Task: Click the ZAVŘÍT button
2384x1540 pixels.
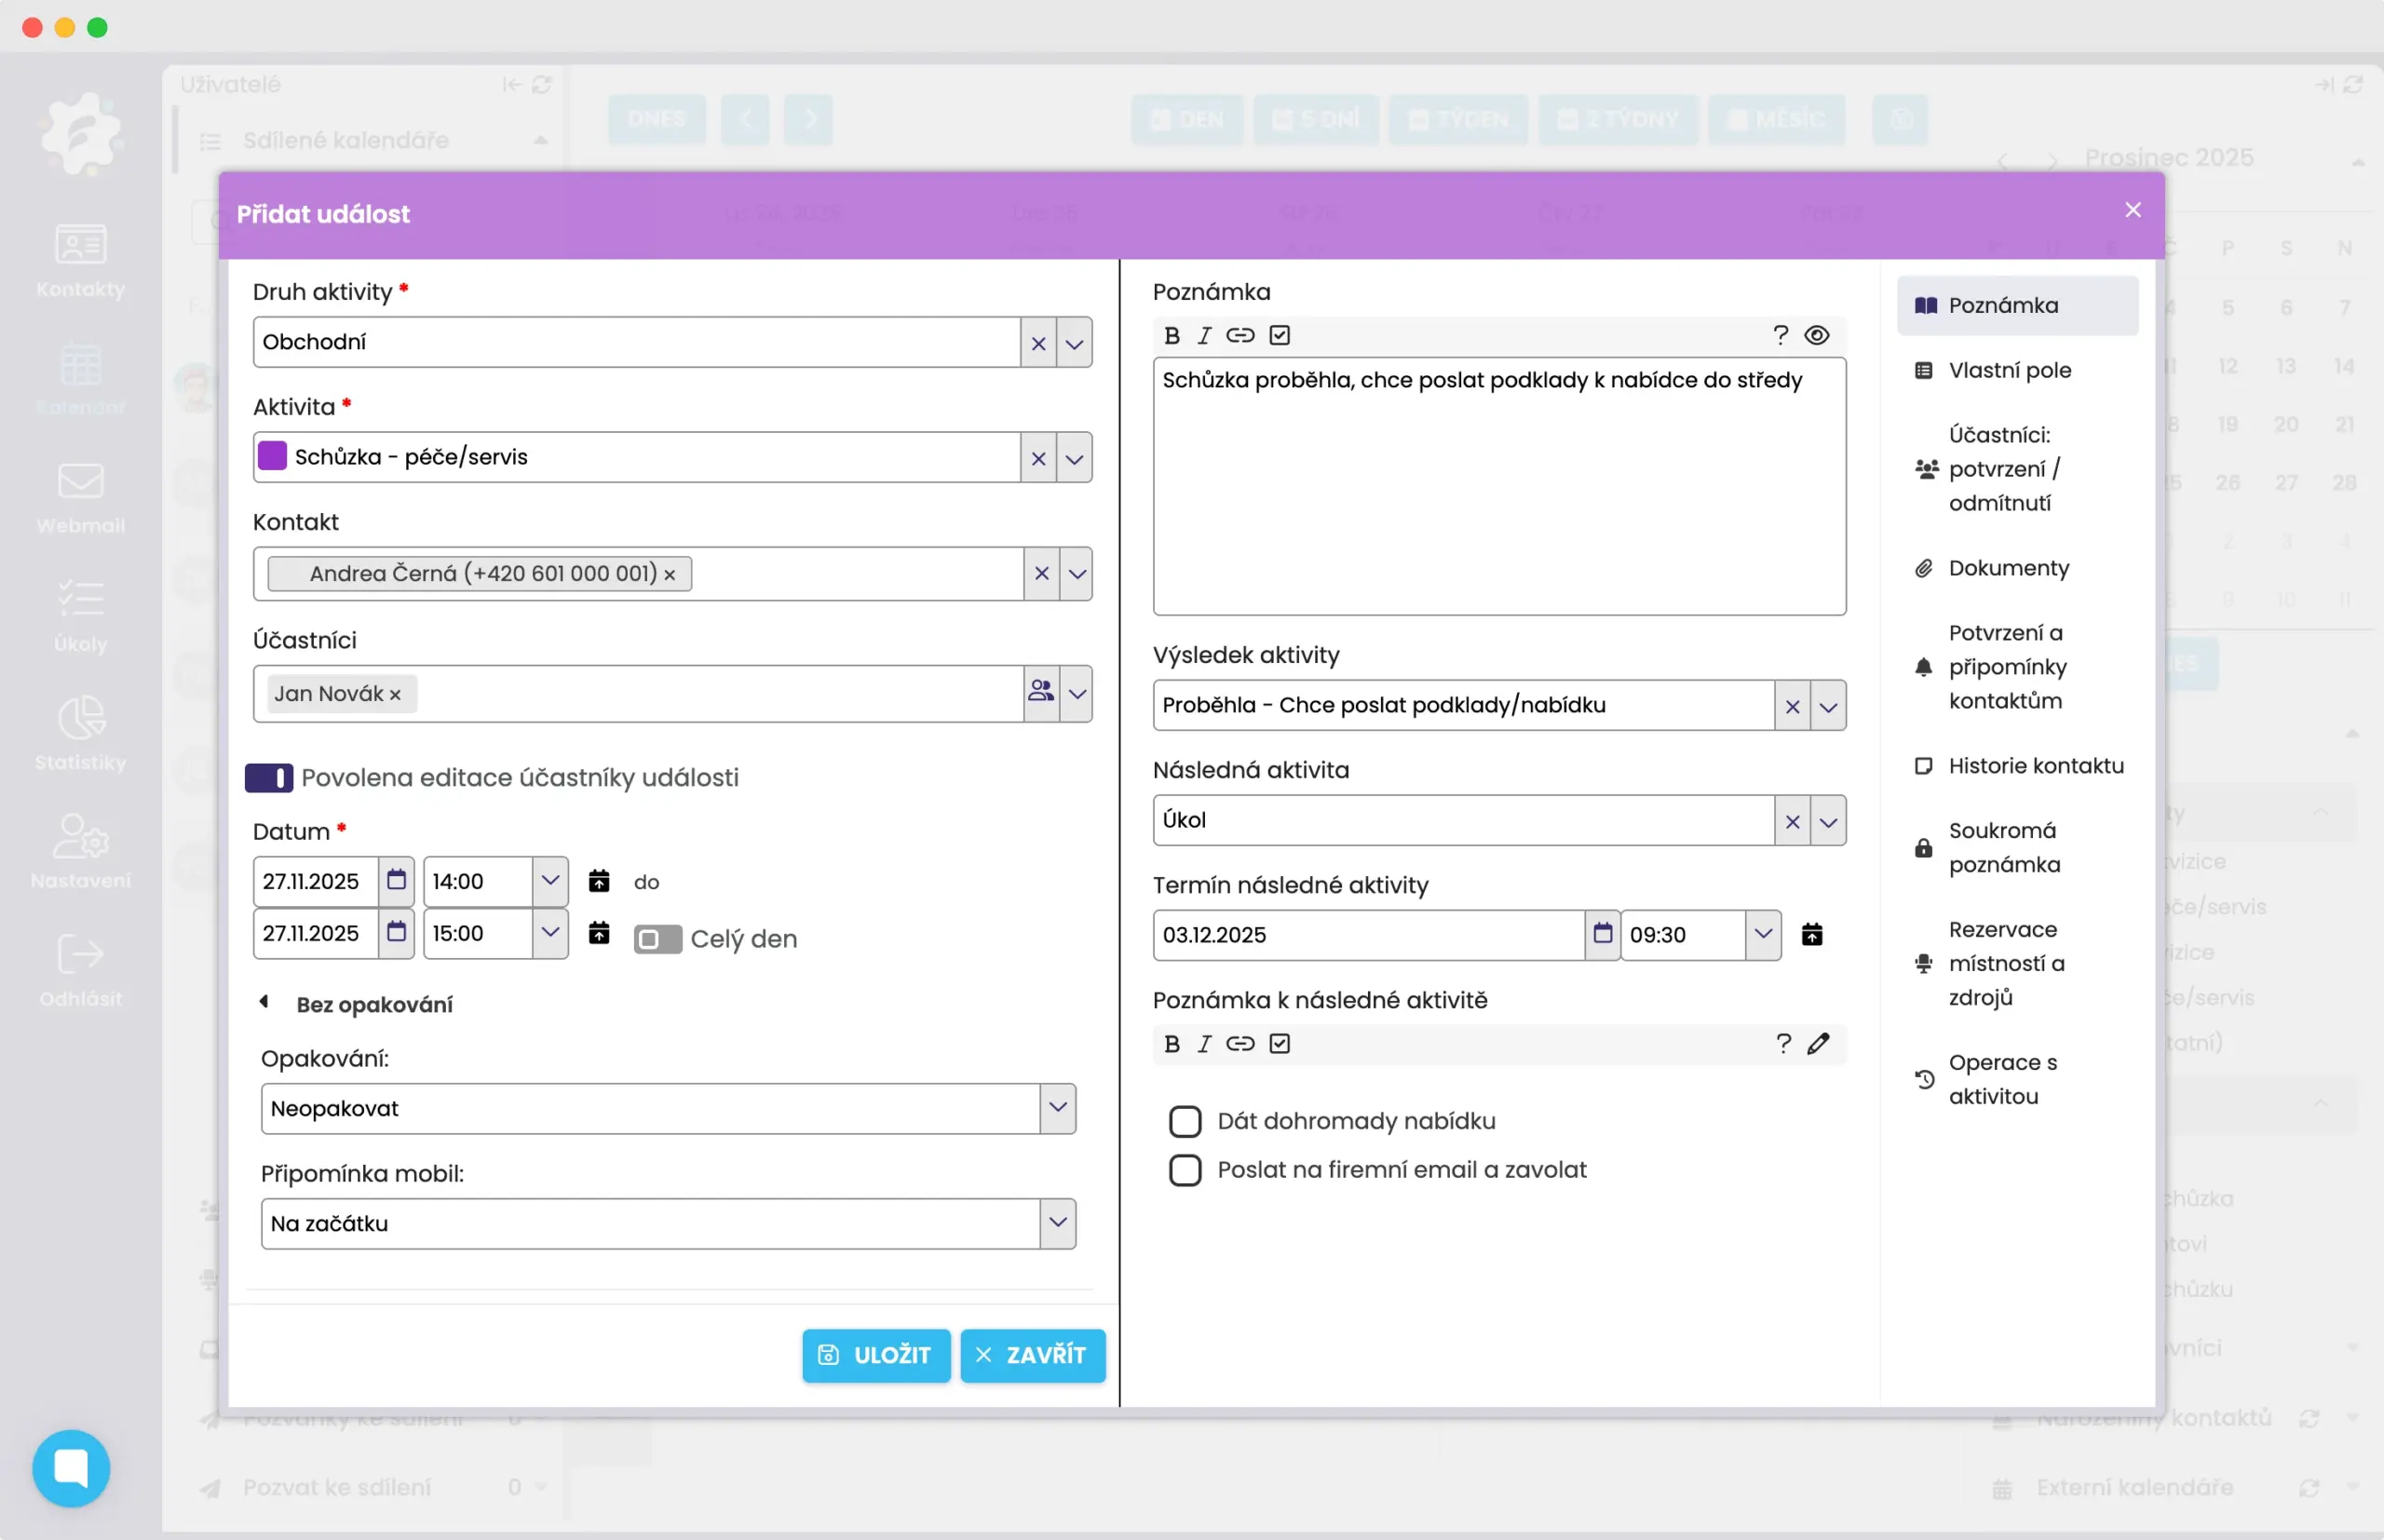Action: click(1032, 1355)
